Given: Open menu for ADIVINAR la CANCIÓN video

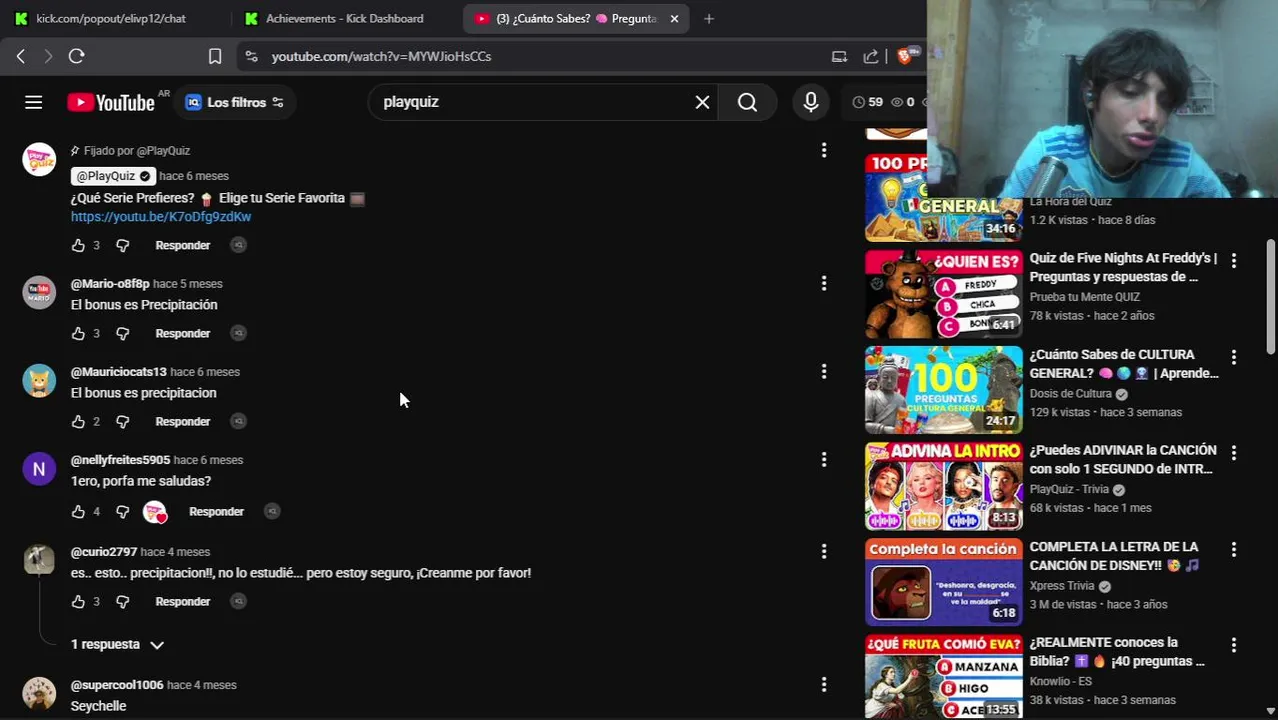Looking at the screenshot, I should click(1234, 452).
